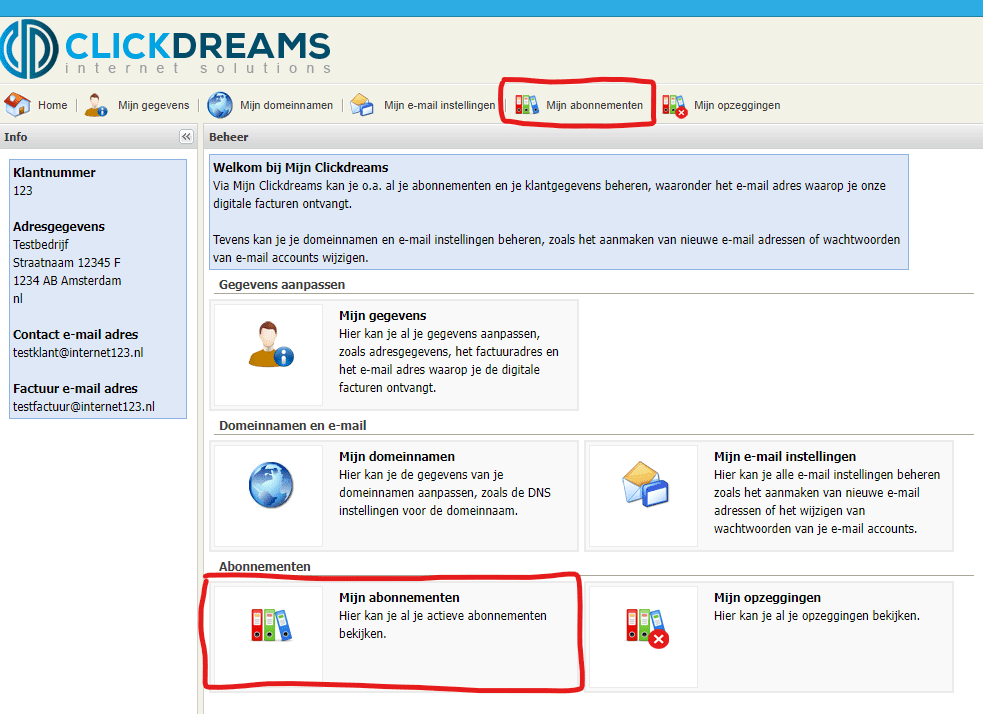Open the Mijn e-mail instellingen card title

[x=785, y=456]
